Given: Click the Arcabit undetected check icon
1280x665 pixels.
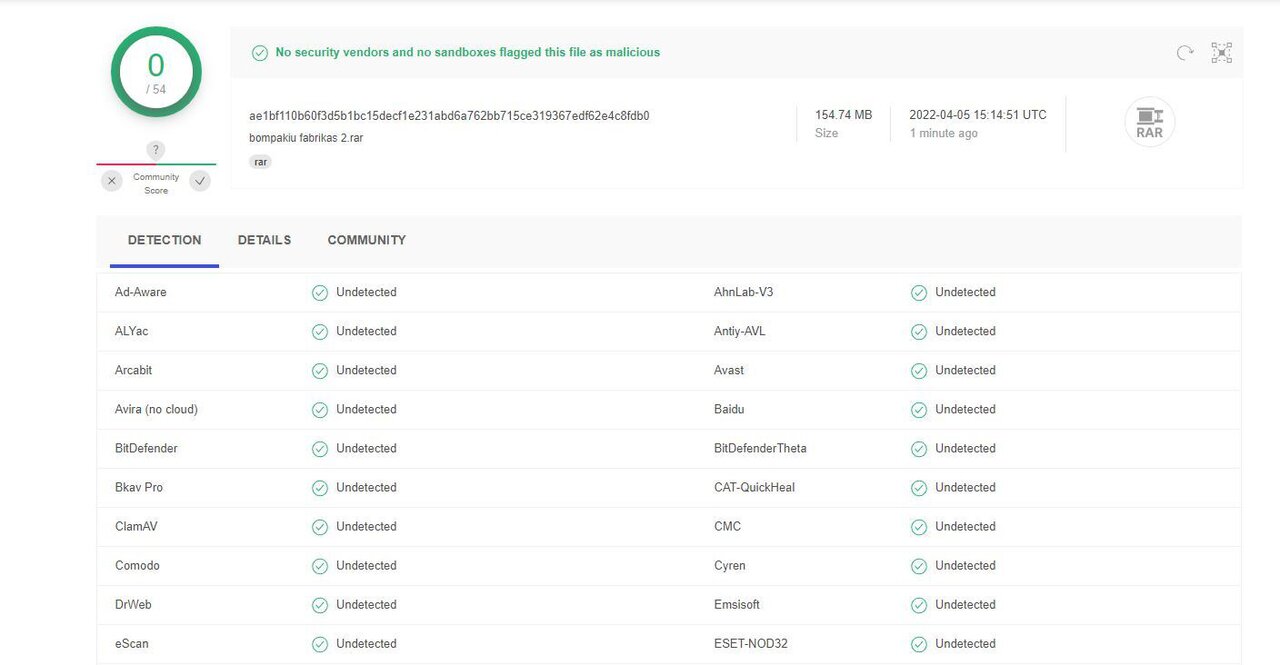Looking at the screenshot, I should point(320,371).
